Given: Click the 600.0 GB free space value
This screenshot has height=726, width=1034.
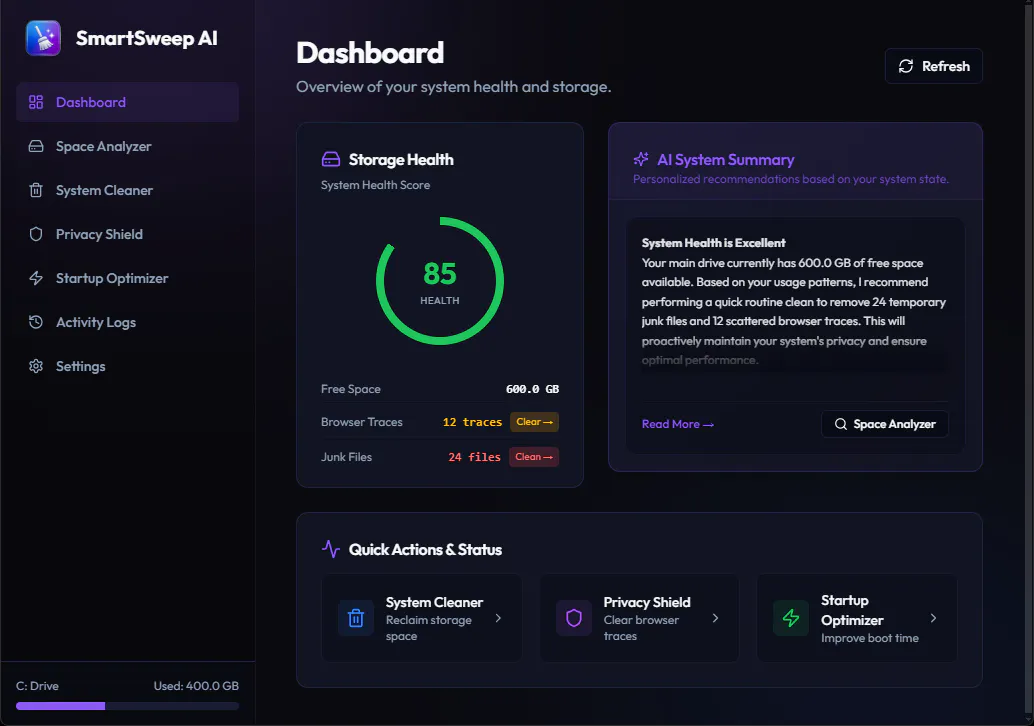Looking at the screenshot, I should [532, 389].
